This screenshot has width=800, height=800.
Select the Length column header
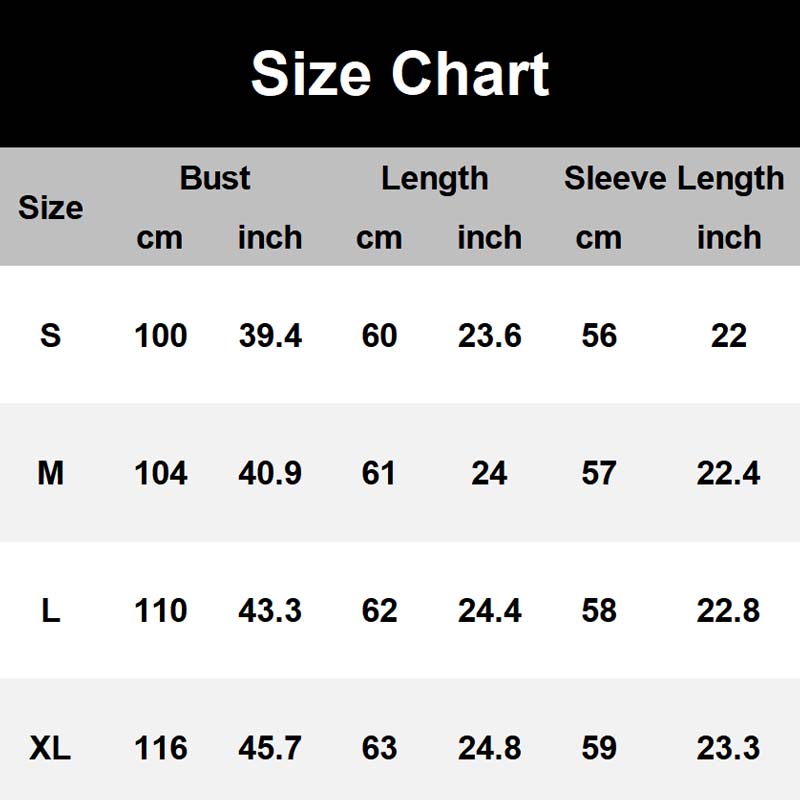pos(434,179)
